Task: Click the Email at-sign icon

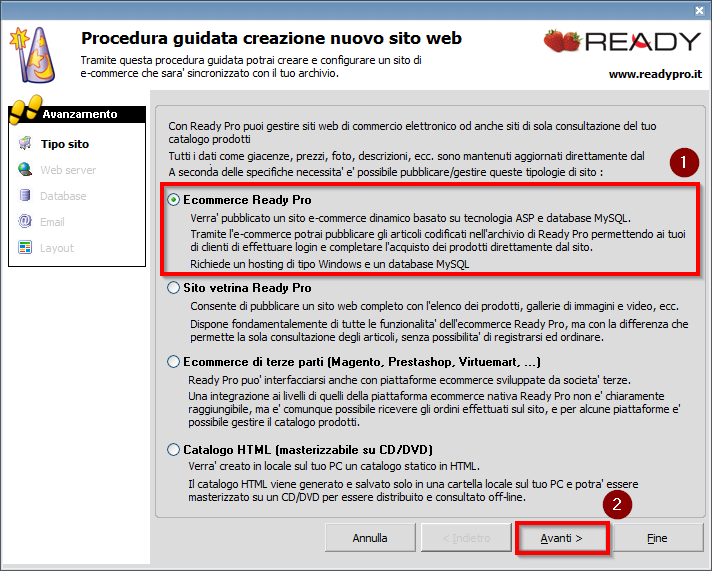Action: point(25,221)
